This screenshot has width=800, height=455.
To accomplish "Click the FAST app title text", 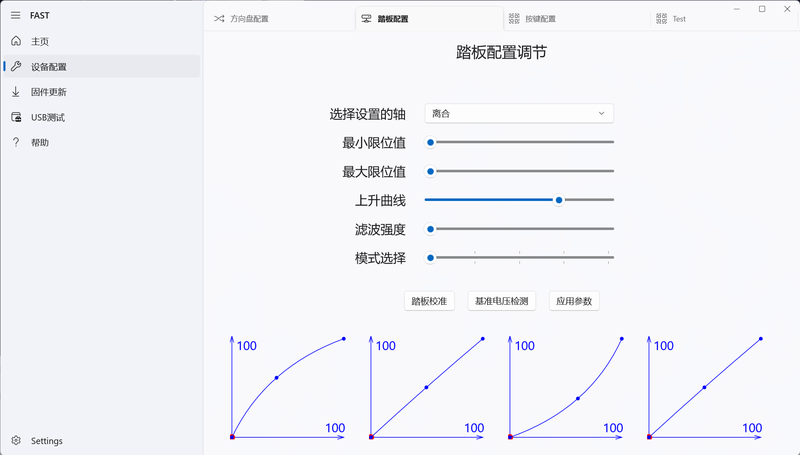I will coord(40,15).
